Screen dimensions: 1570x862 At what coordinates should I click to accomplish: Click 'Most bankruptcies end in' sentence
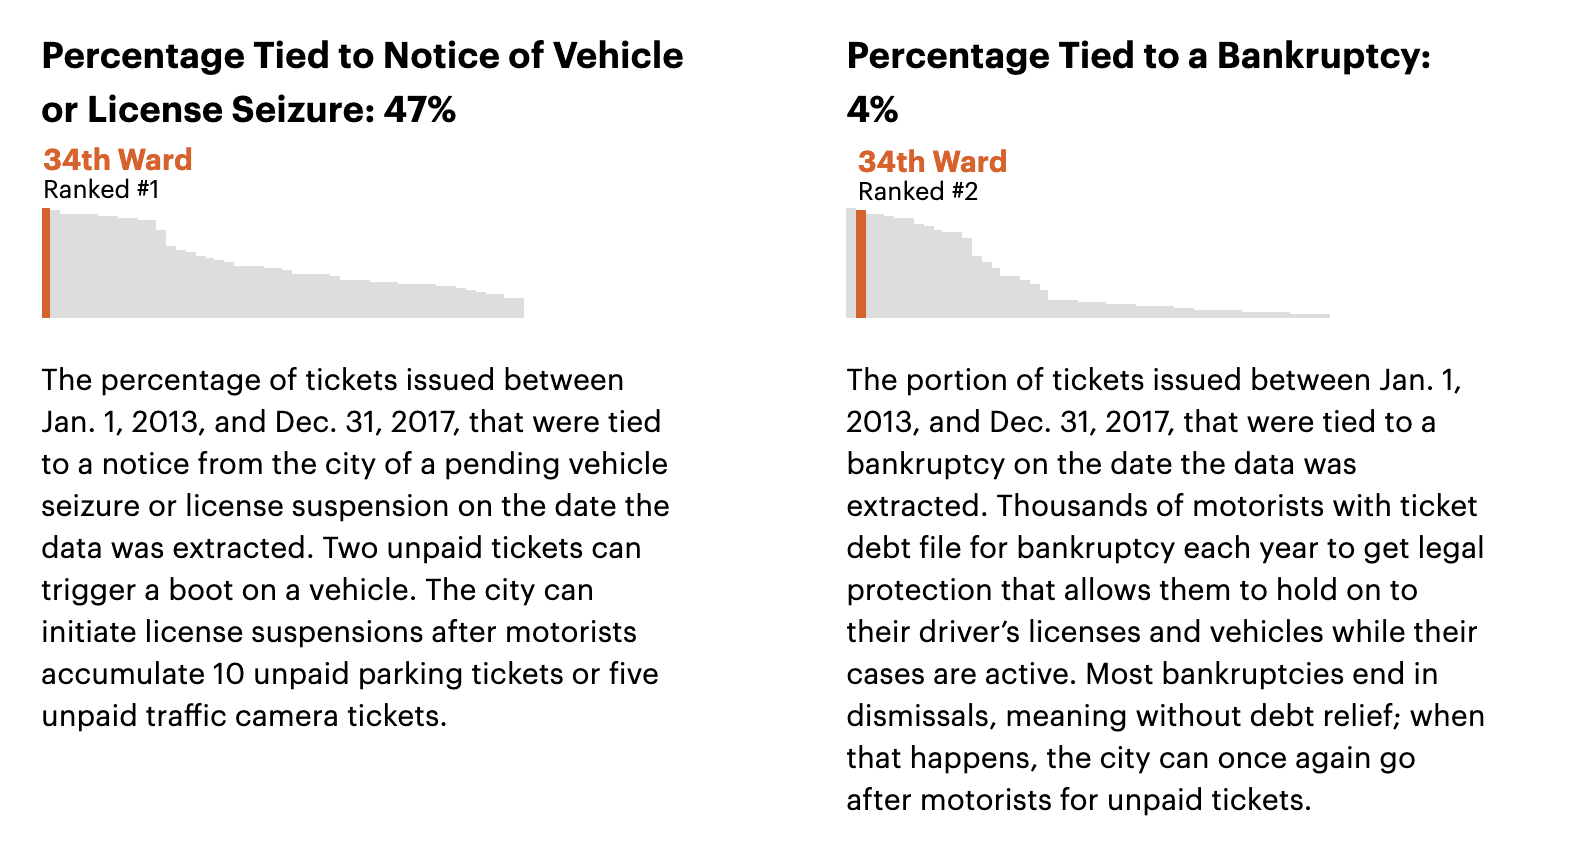click(1261, 674)
